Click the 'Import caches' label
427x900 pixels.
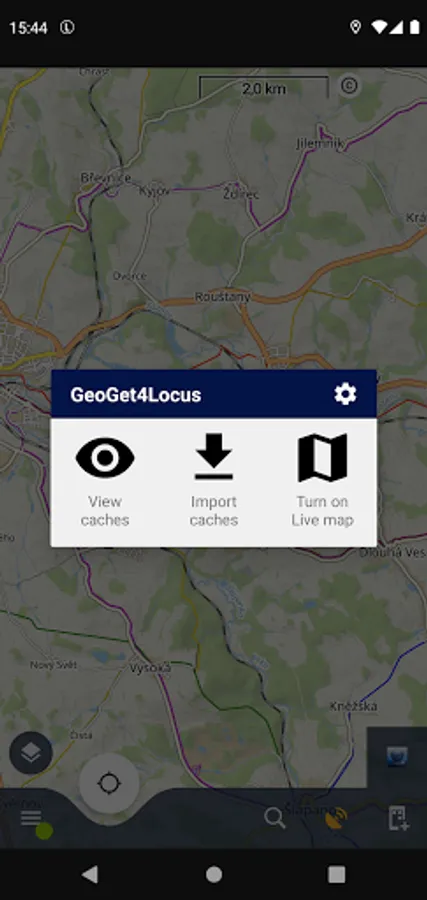[214, 511]
